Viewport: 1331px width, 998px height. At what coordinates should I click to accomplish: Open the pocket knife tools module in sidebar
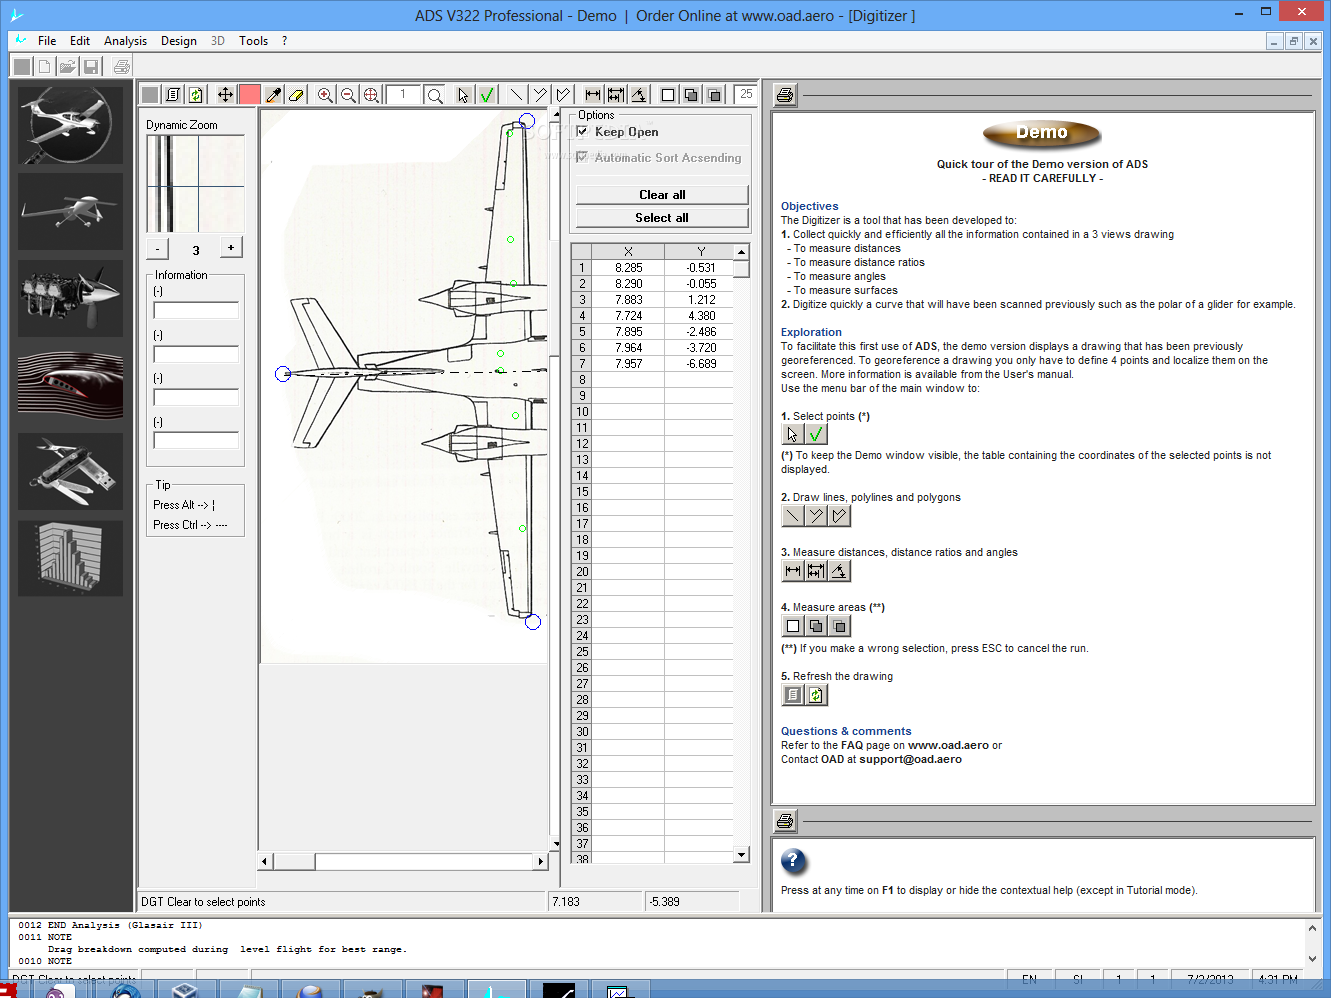70,471
